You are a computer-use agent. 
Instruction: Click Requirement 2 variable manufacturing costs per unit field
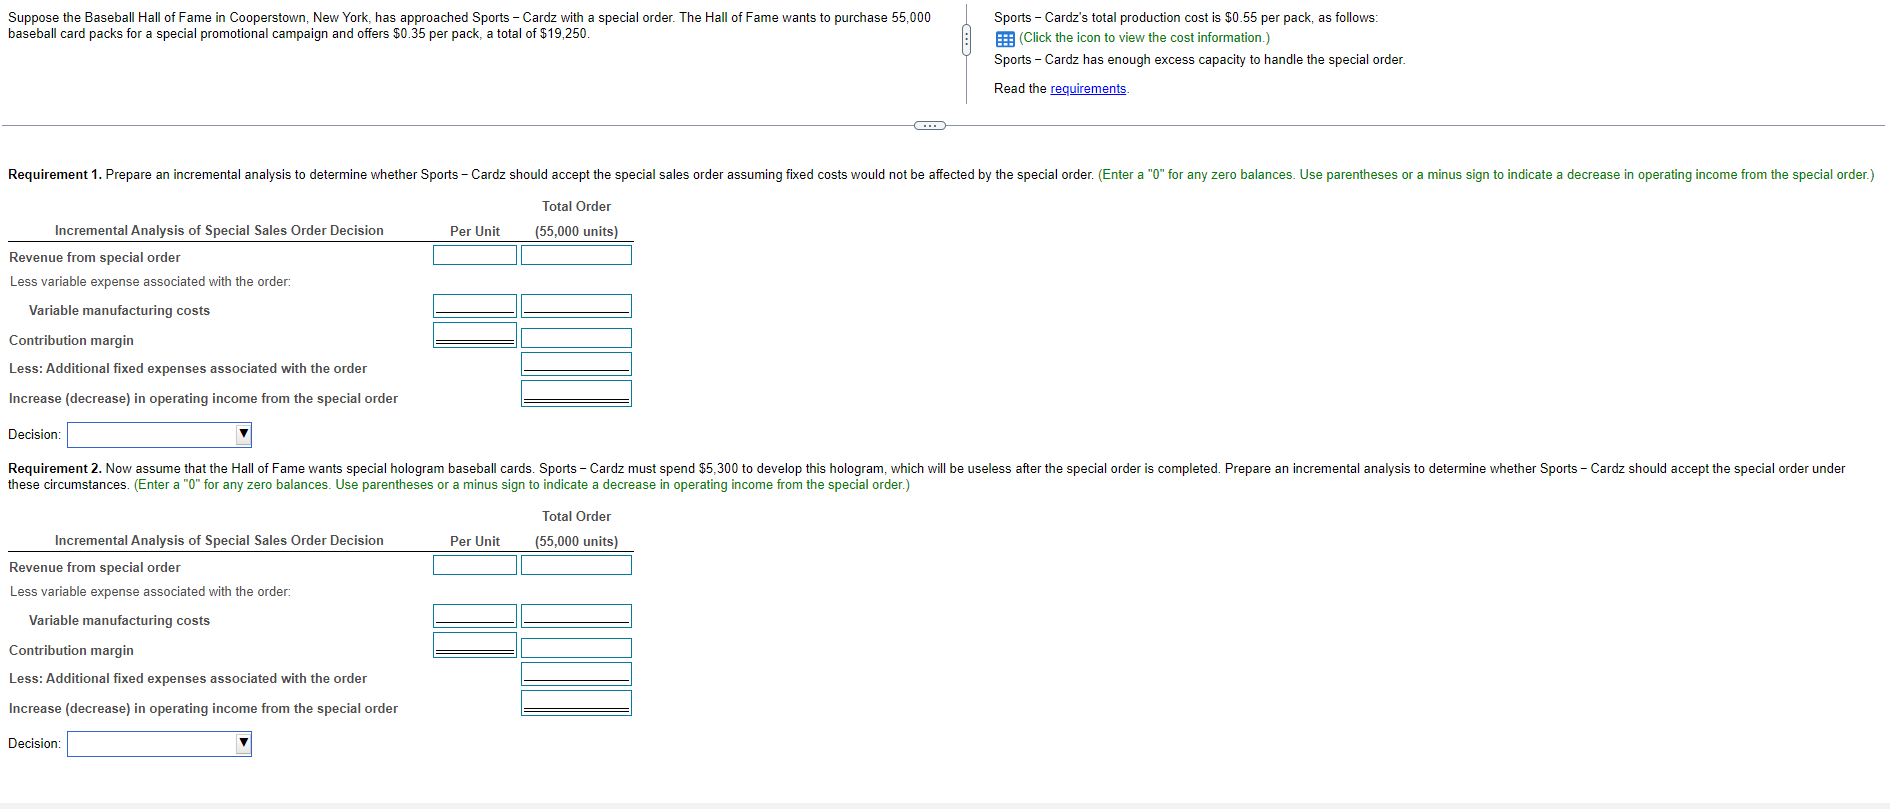[x=475, y=616]
